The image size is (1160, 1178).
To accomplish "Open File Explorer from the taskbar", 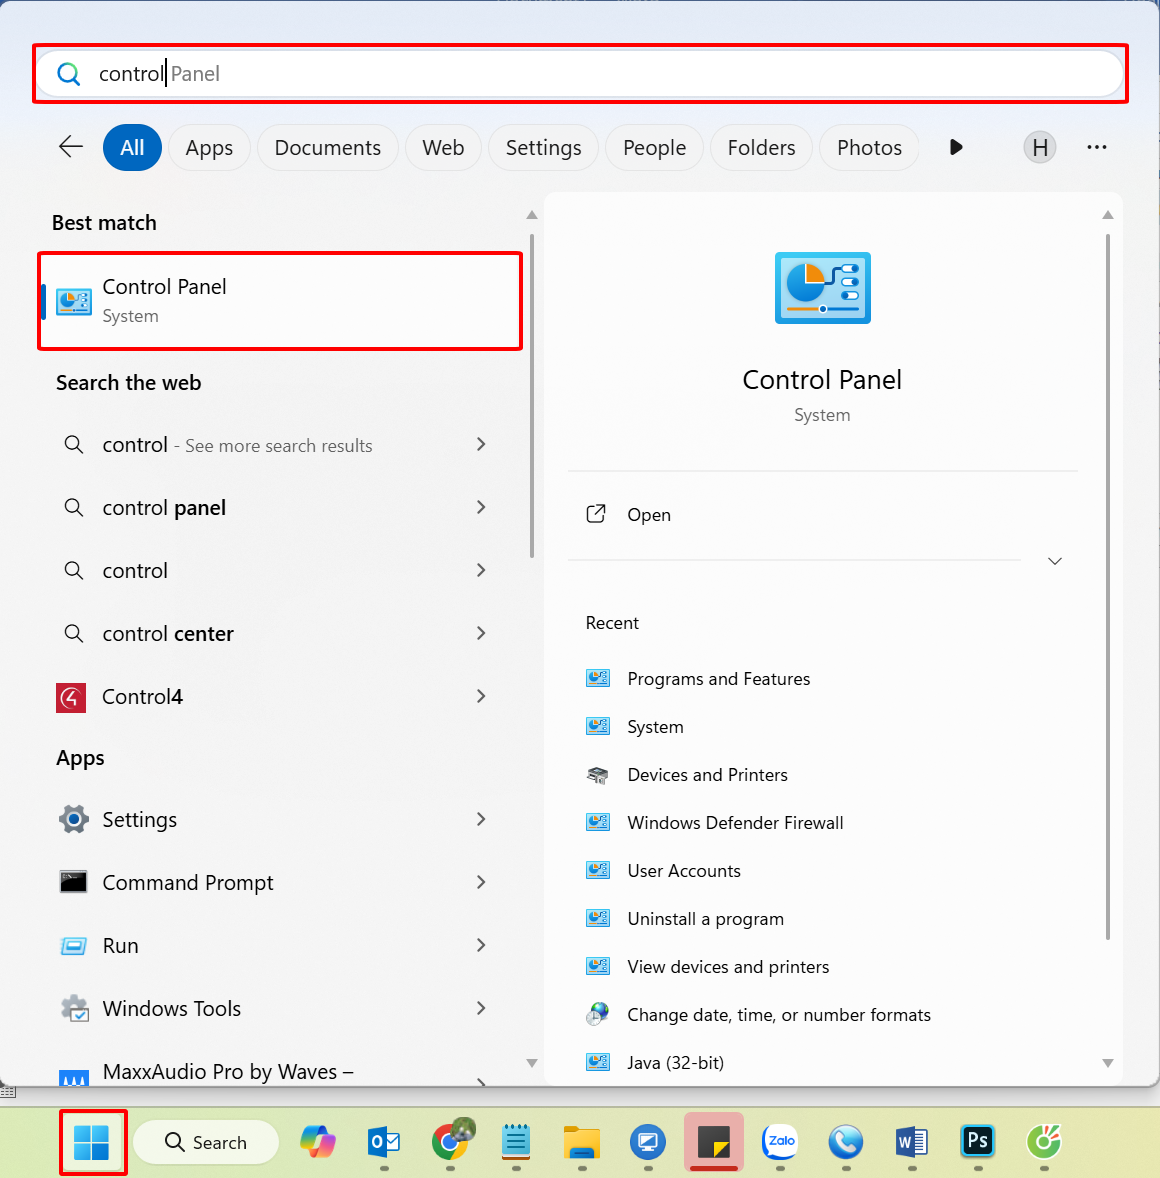I will click(581, 1141).
